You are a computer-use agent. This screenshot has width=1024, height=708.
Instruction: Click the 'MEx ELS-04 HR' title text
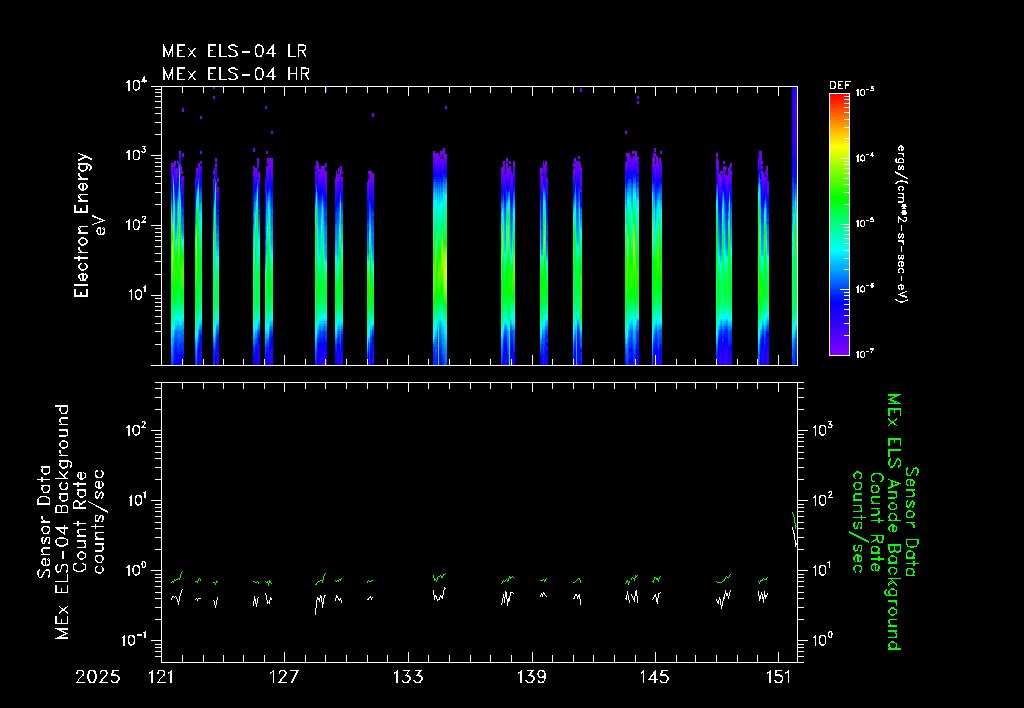(x=236, y=74)
